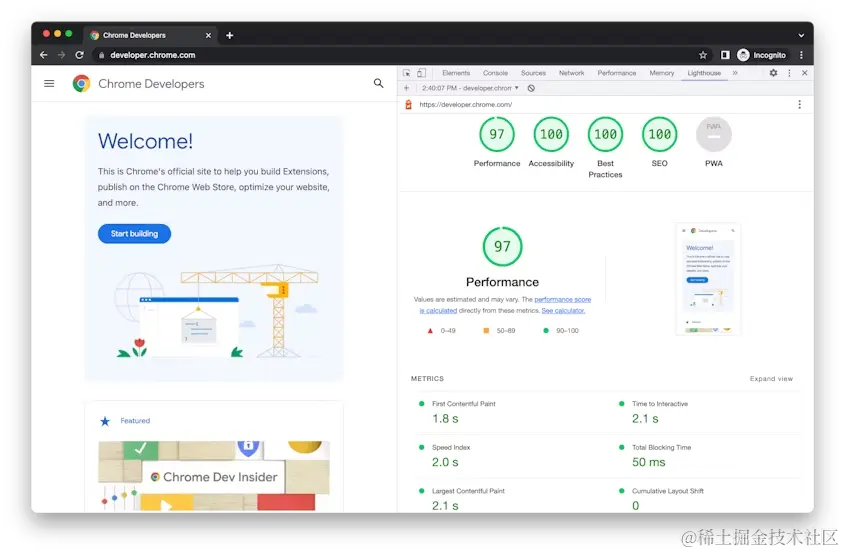Click the large Performance 97 gauge
Viewport: 845px width, 554px height.
[x=502, y=246]
